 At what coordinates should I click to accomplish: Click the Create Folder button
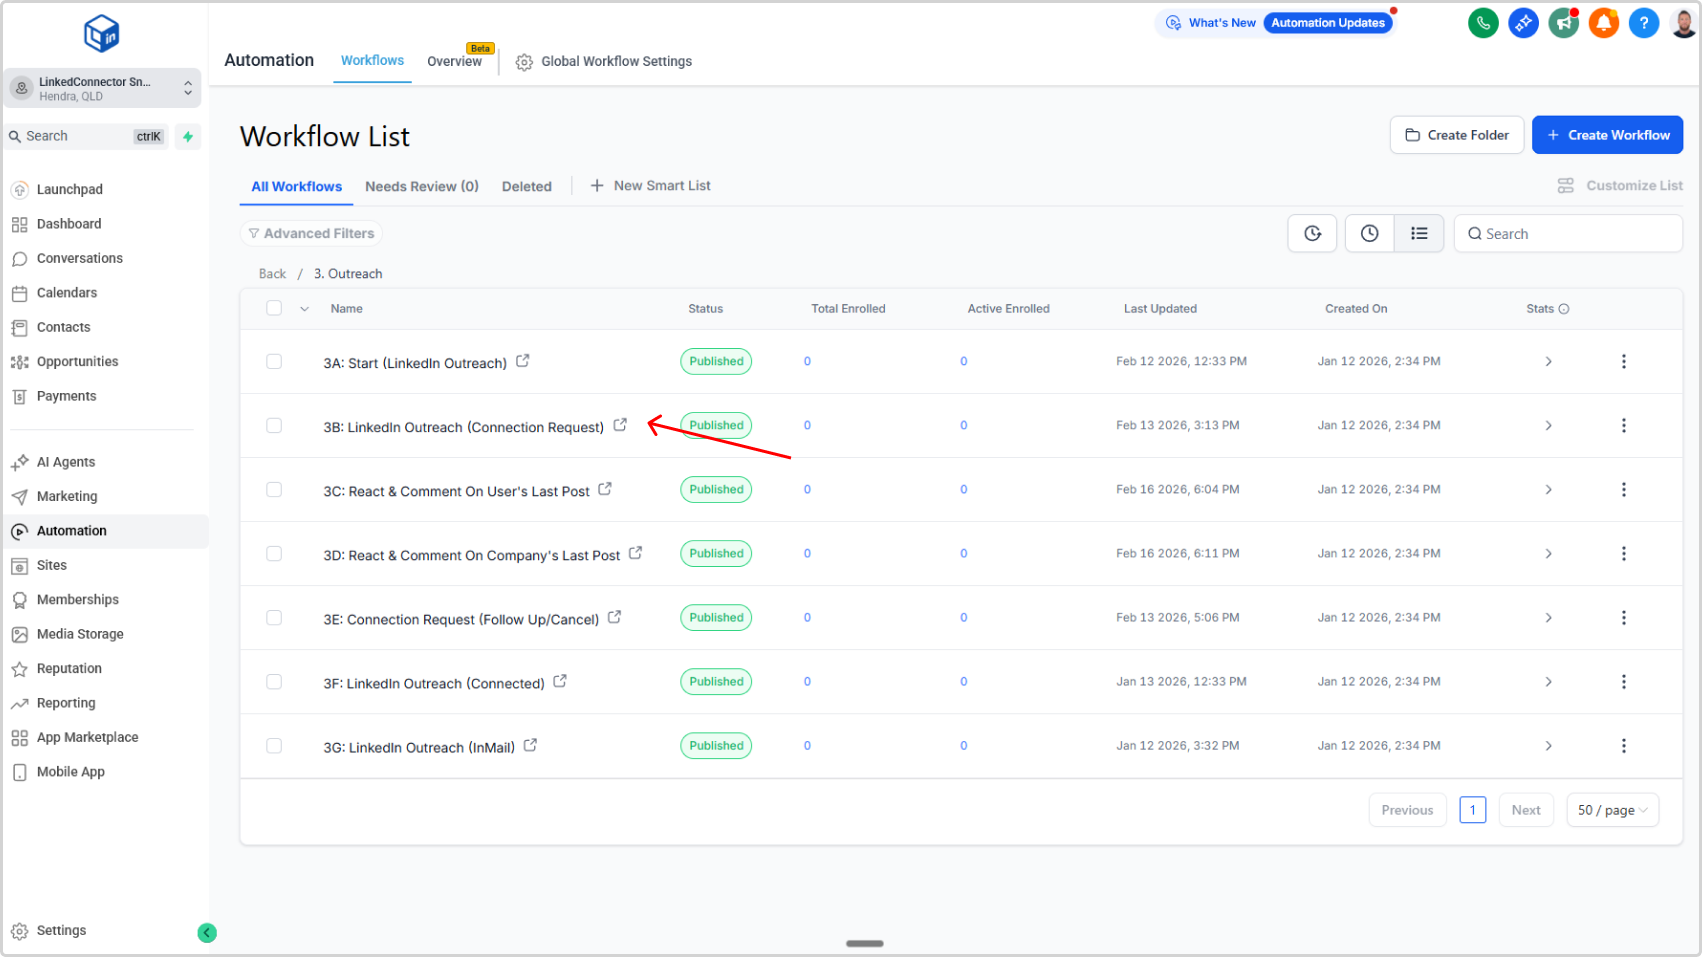point(1456,135)
